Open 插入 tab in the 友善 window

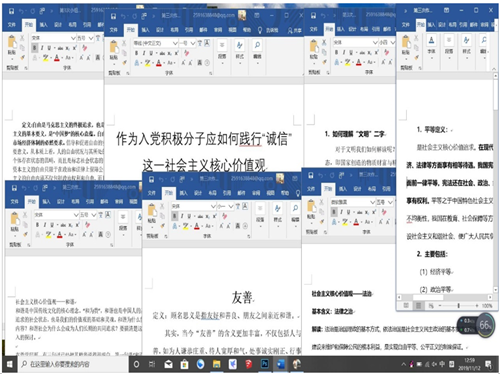[x=184, y=193]
